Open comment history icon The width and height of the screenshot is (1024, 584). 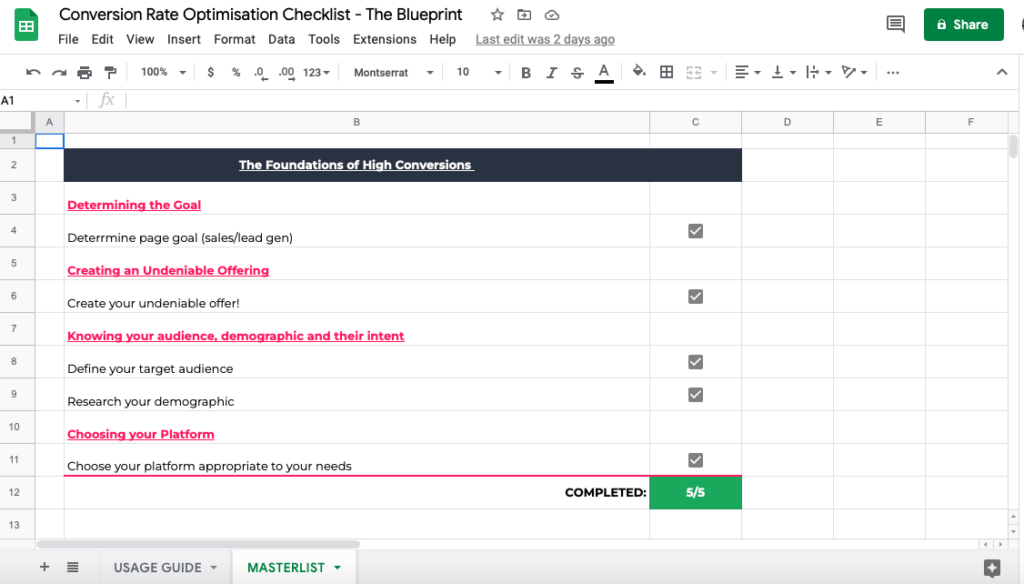(x=895, y=24)
